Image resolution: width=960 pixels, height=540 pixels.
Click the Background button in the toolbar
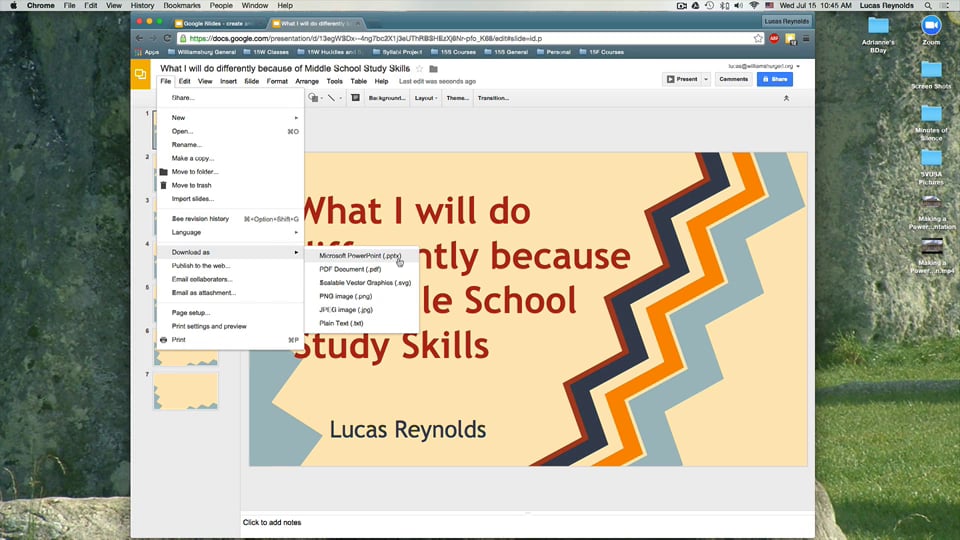pos(387,98)
